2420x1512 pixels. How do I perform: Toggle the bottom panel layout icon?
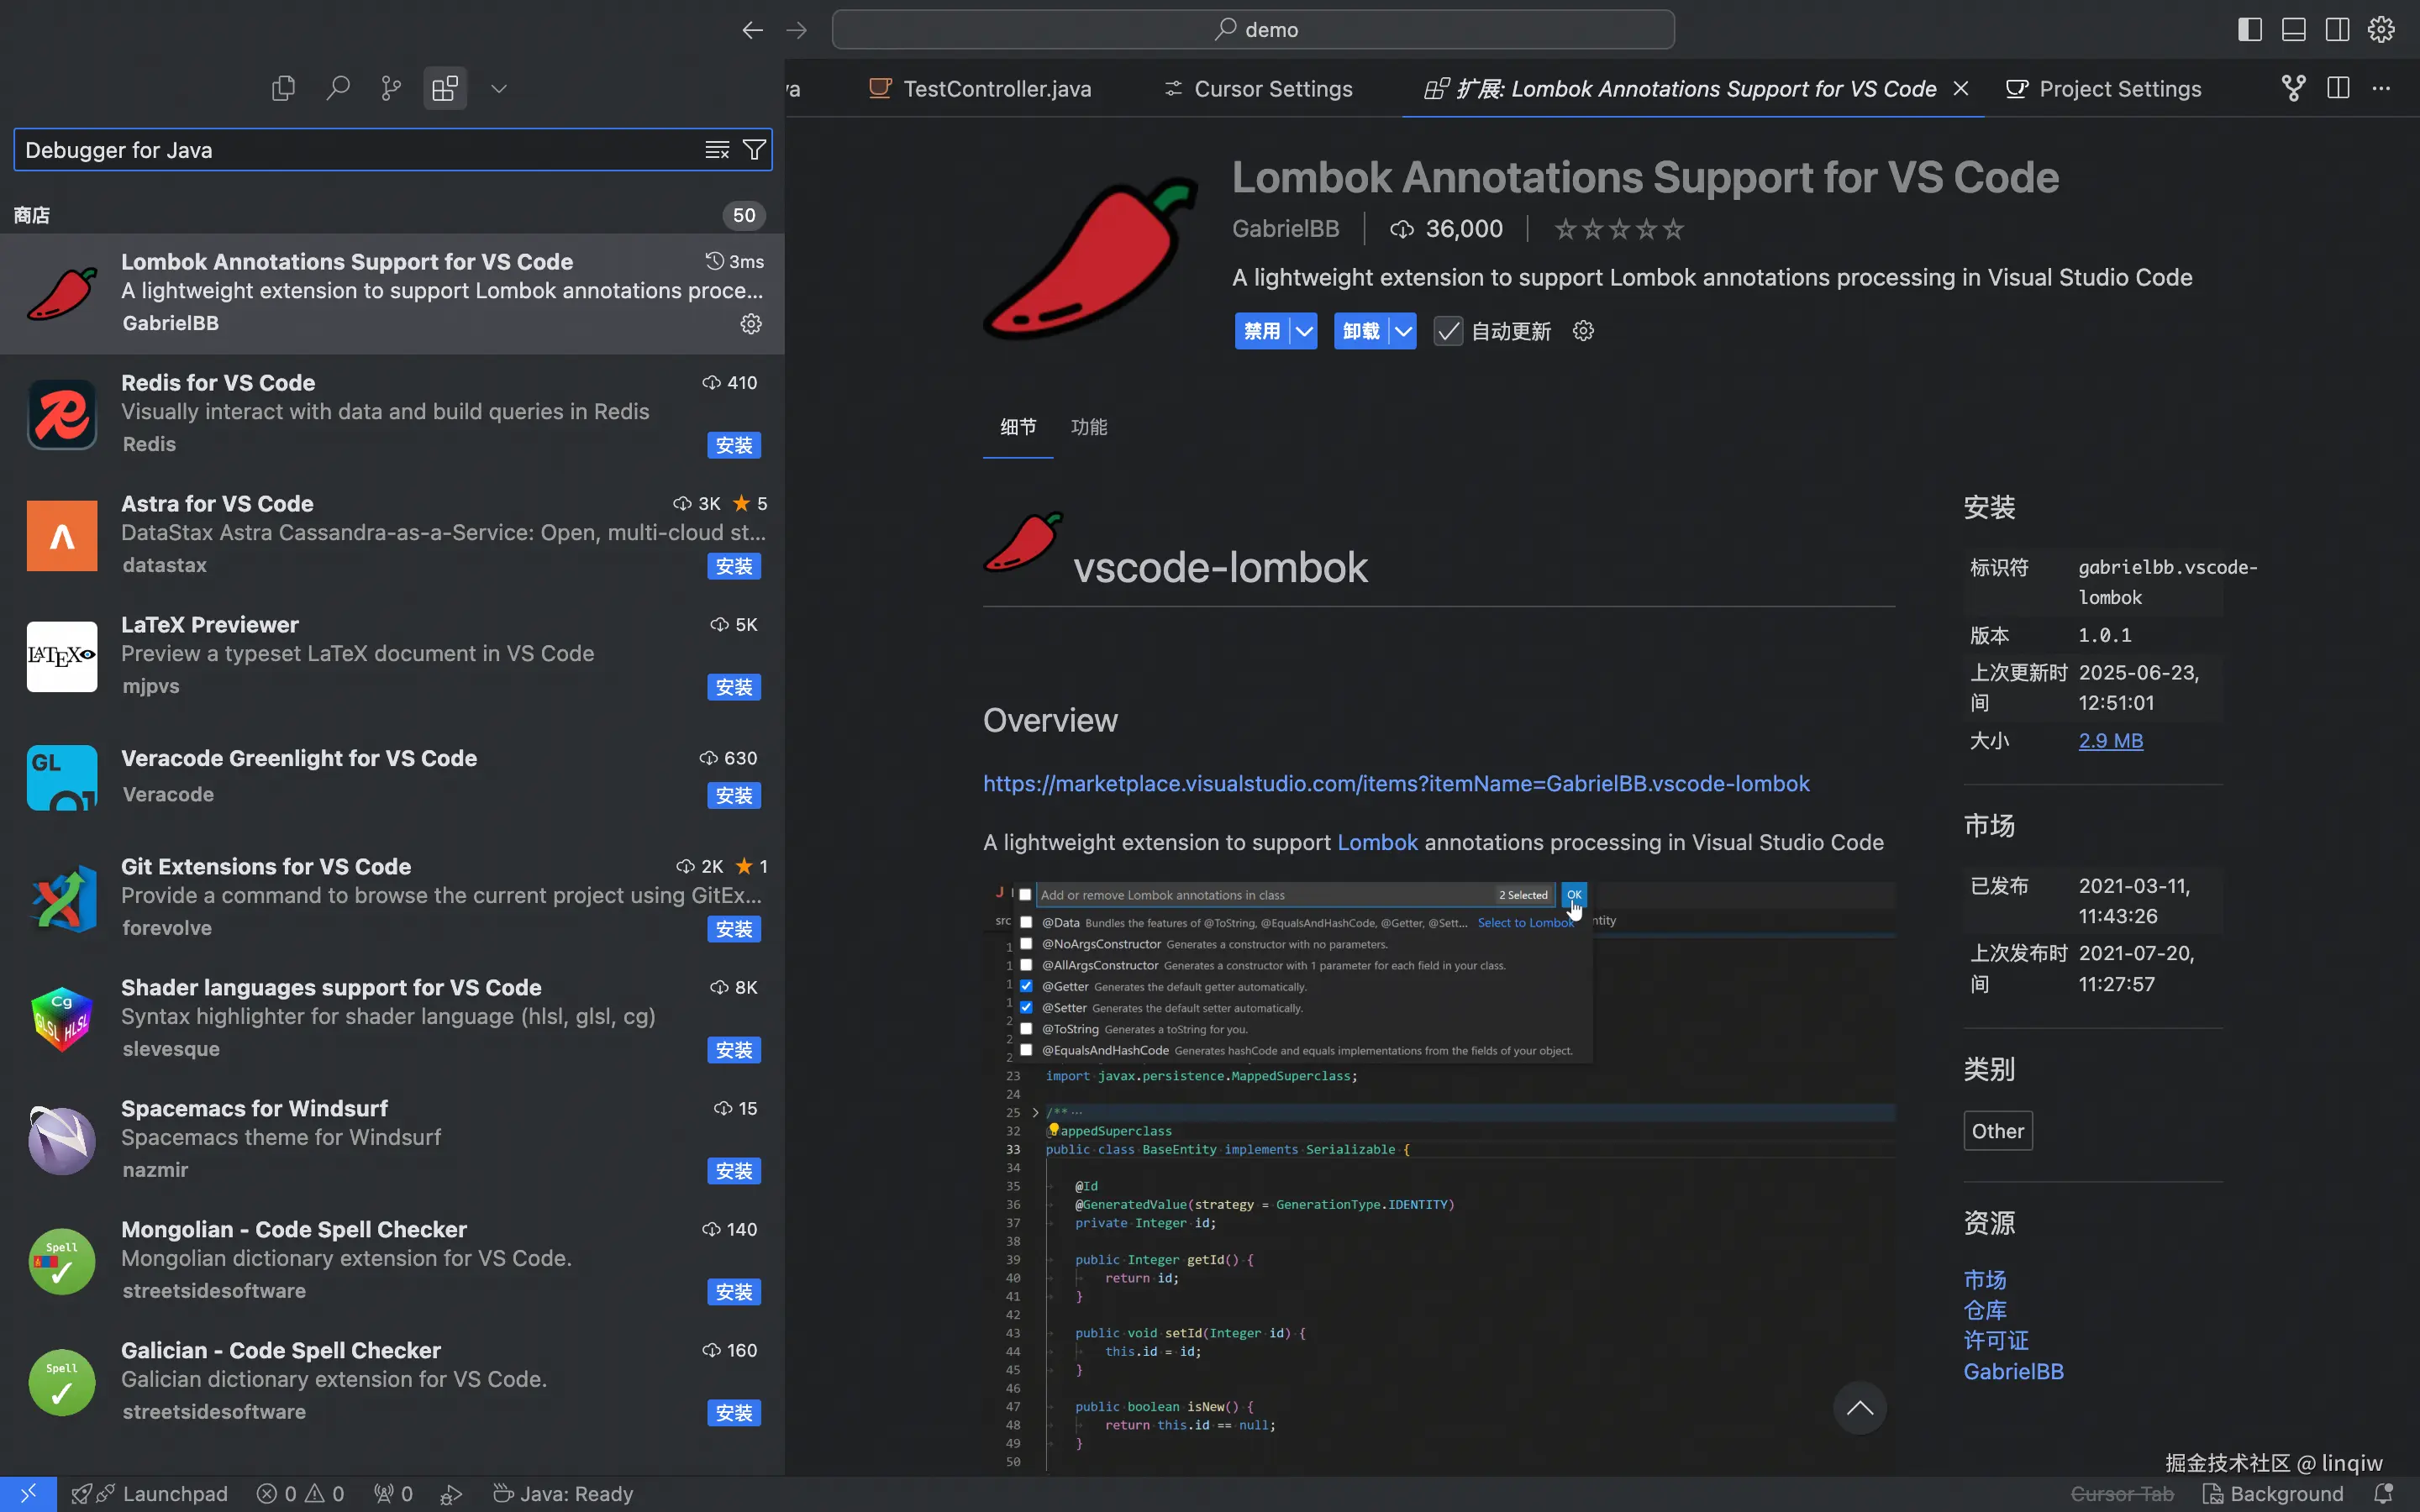(2293, 30)
